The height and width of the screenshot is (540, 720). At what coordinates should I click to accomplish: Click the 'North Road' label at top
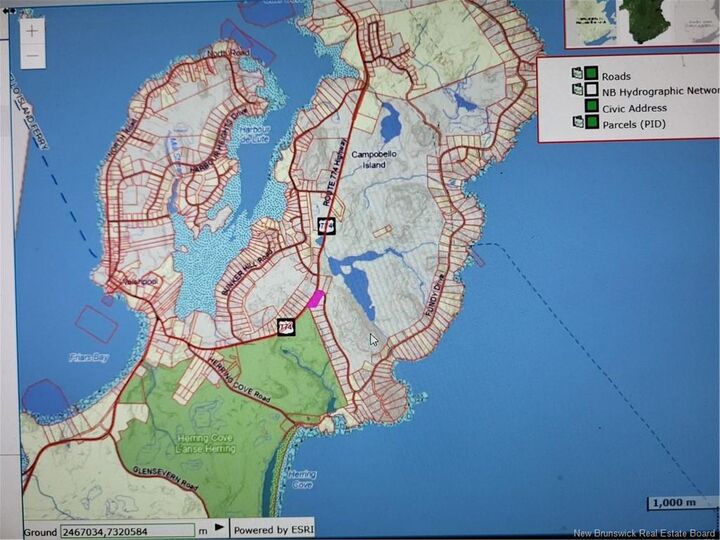pyautogui.click(x=229, y=53)
